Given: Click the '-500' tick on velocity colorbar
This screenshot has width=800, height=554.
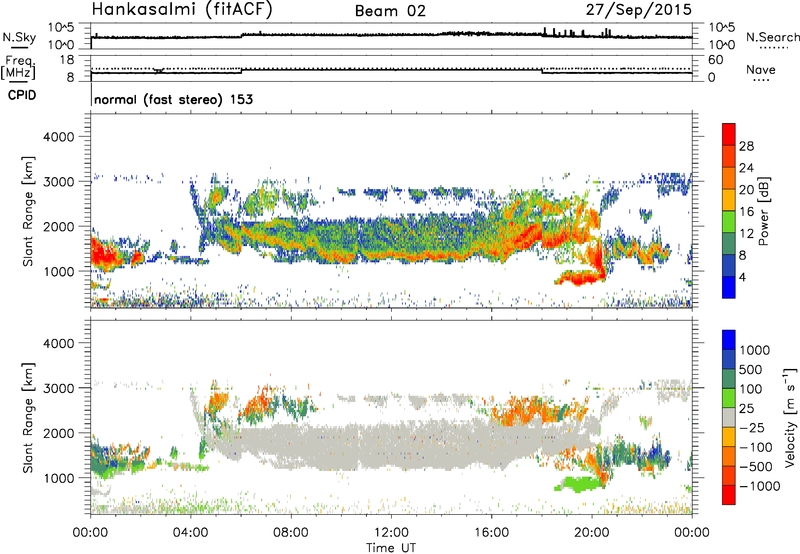Looking at the screenshot, I should [x=756, y=466].
